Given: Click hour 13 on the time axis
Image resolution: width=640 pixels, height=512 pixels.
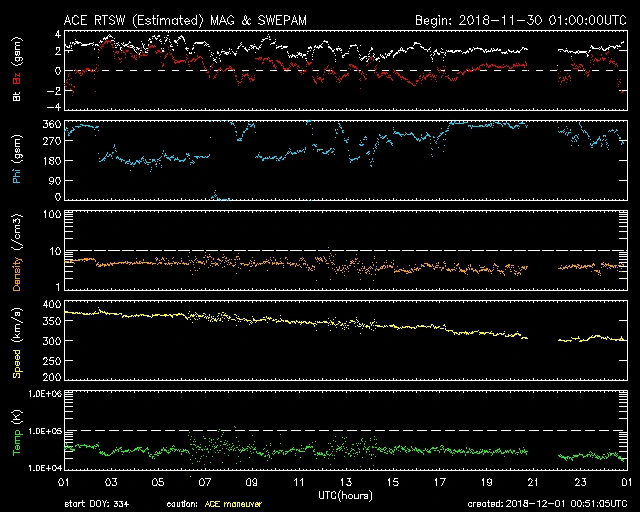Looking at the screenshot, I should [x=346, y=483].
